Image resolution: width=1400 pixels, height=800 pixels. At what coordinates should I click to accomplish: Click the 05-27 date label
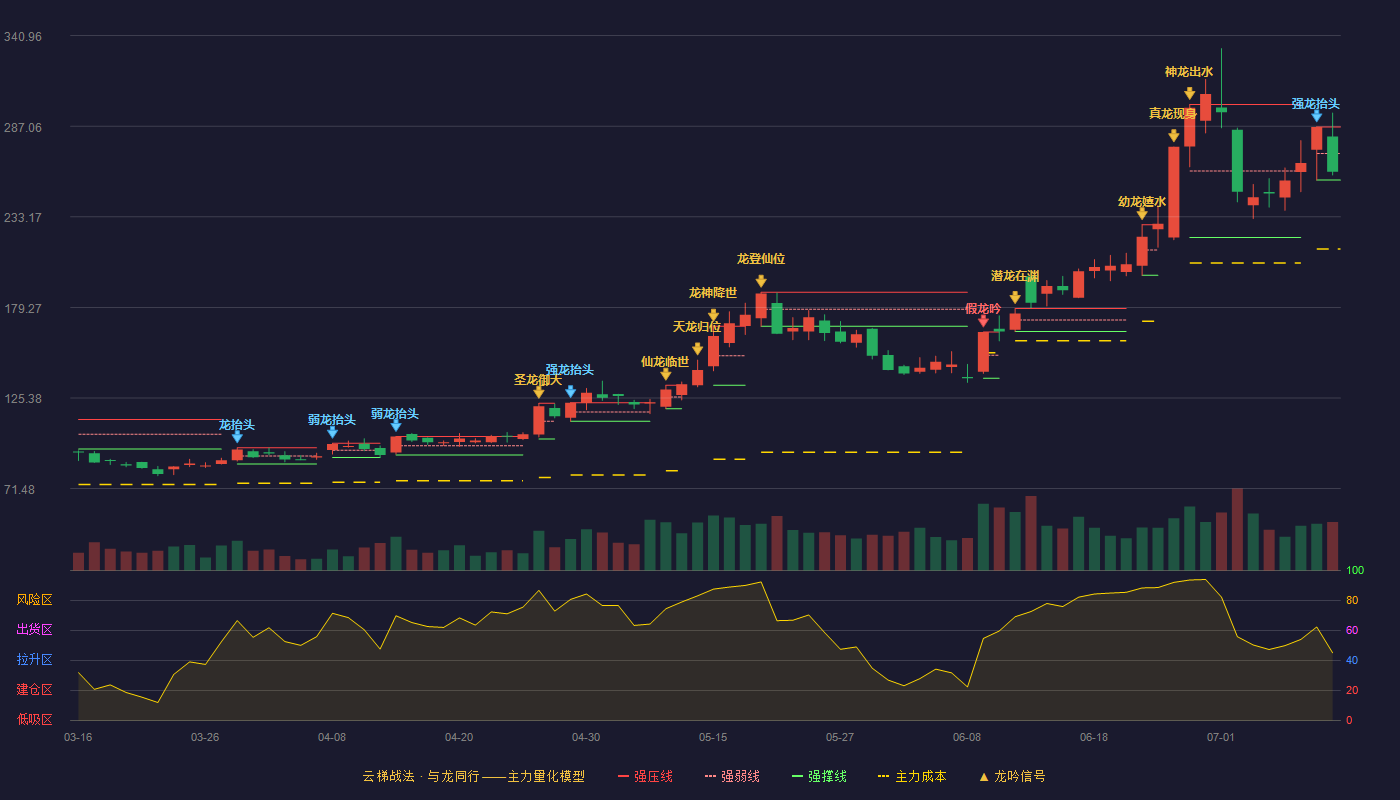coord(840,737)
